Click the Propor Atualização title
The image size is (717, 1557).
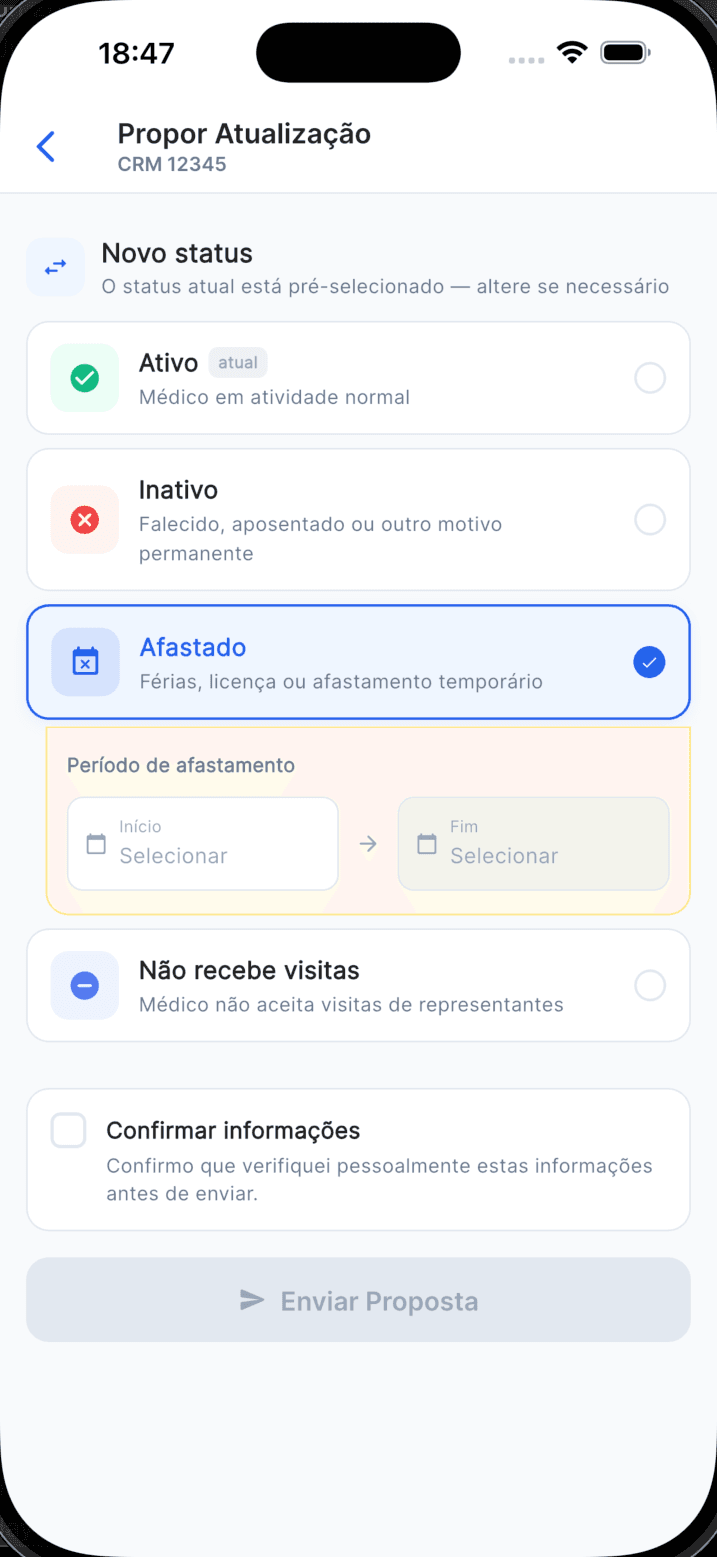pos(244,133)
